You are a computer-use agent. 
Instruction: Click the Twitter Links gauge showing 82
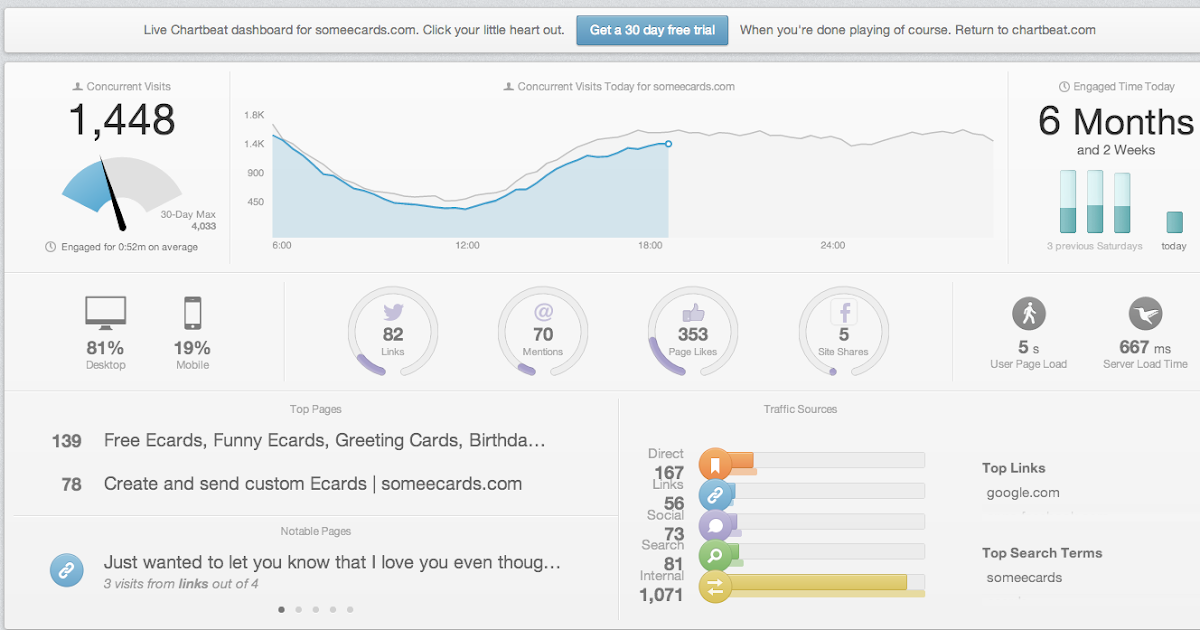[x=392, y=331]
